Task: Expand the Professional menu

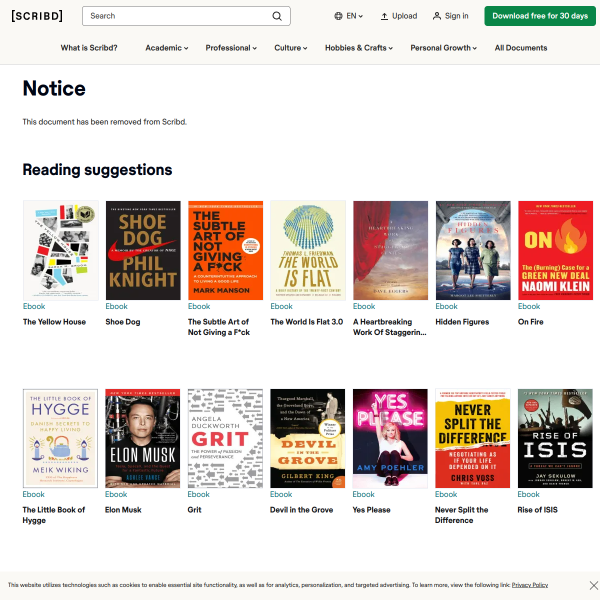Action: (231, 48)
